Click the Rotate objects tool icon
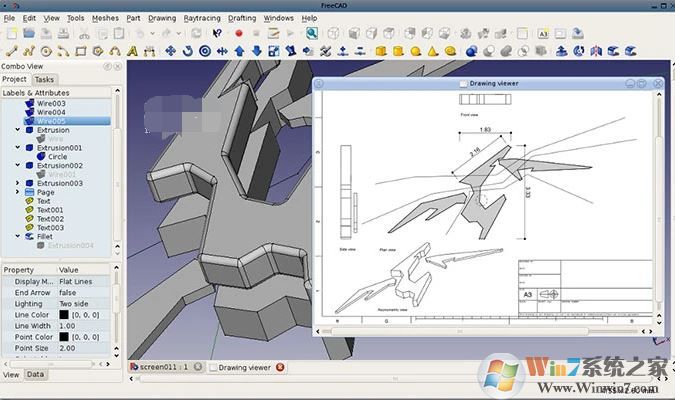 187,50
